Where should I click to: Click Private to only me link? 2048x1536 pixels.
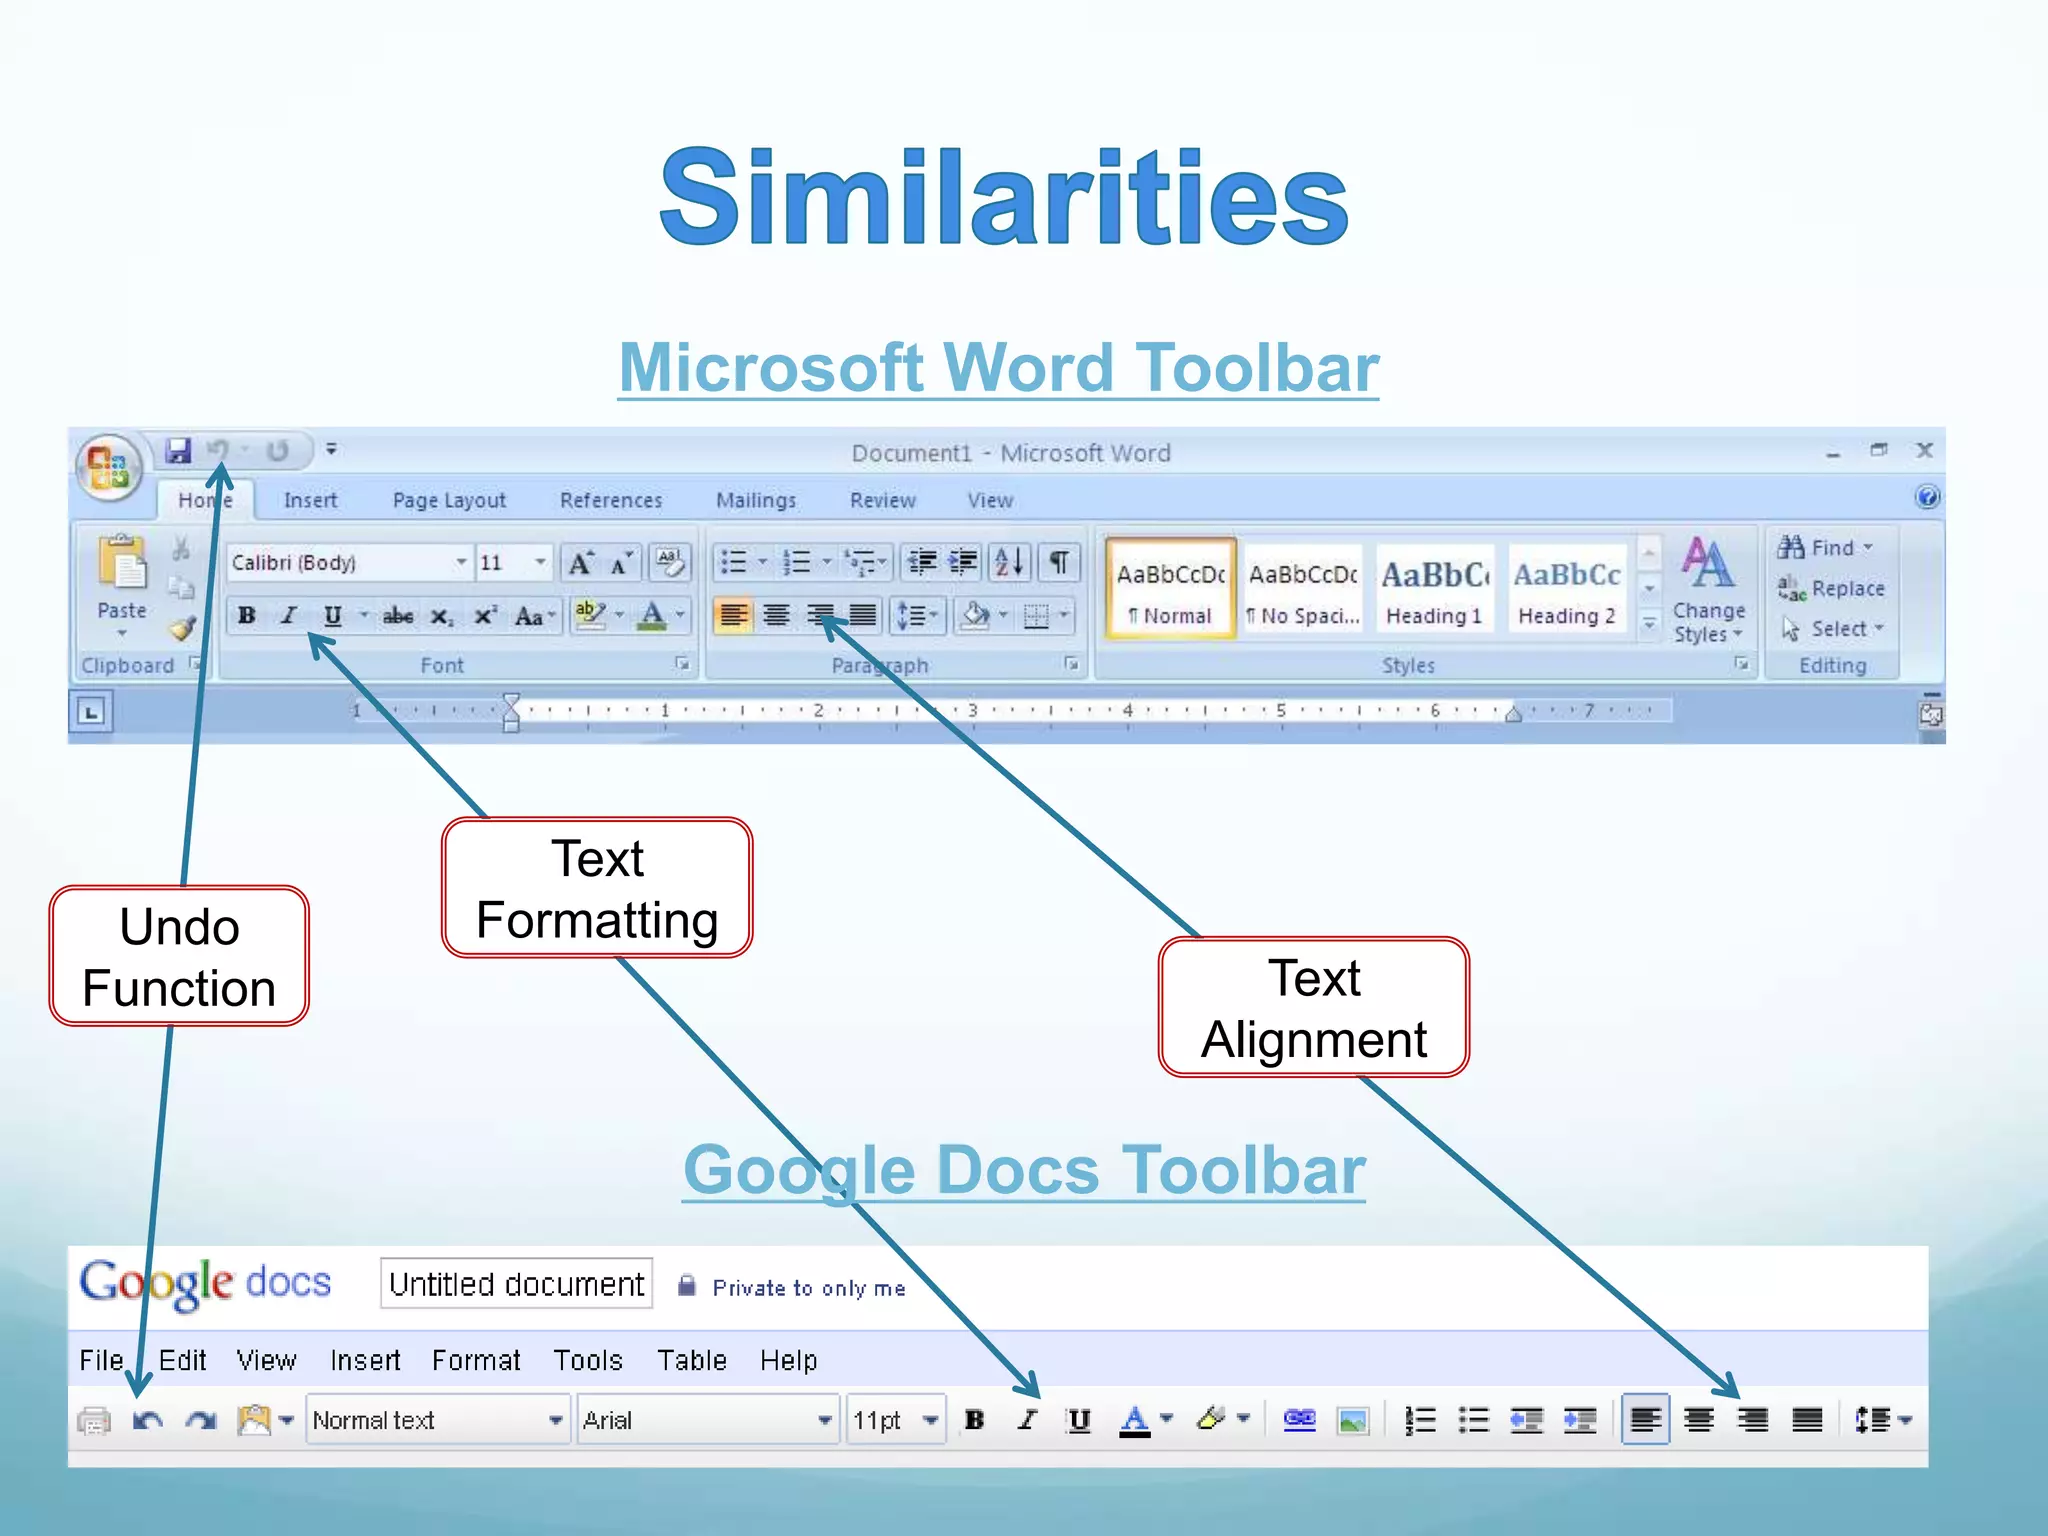click(808, 1288)
